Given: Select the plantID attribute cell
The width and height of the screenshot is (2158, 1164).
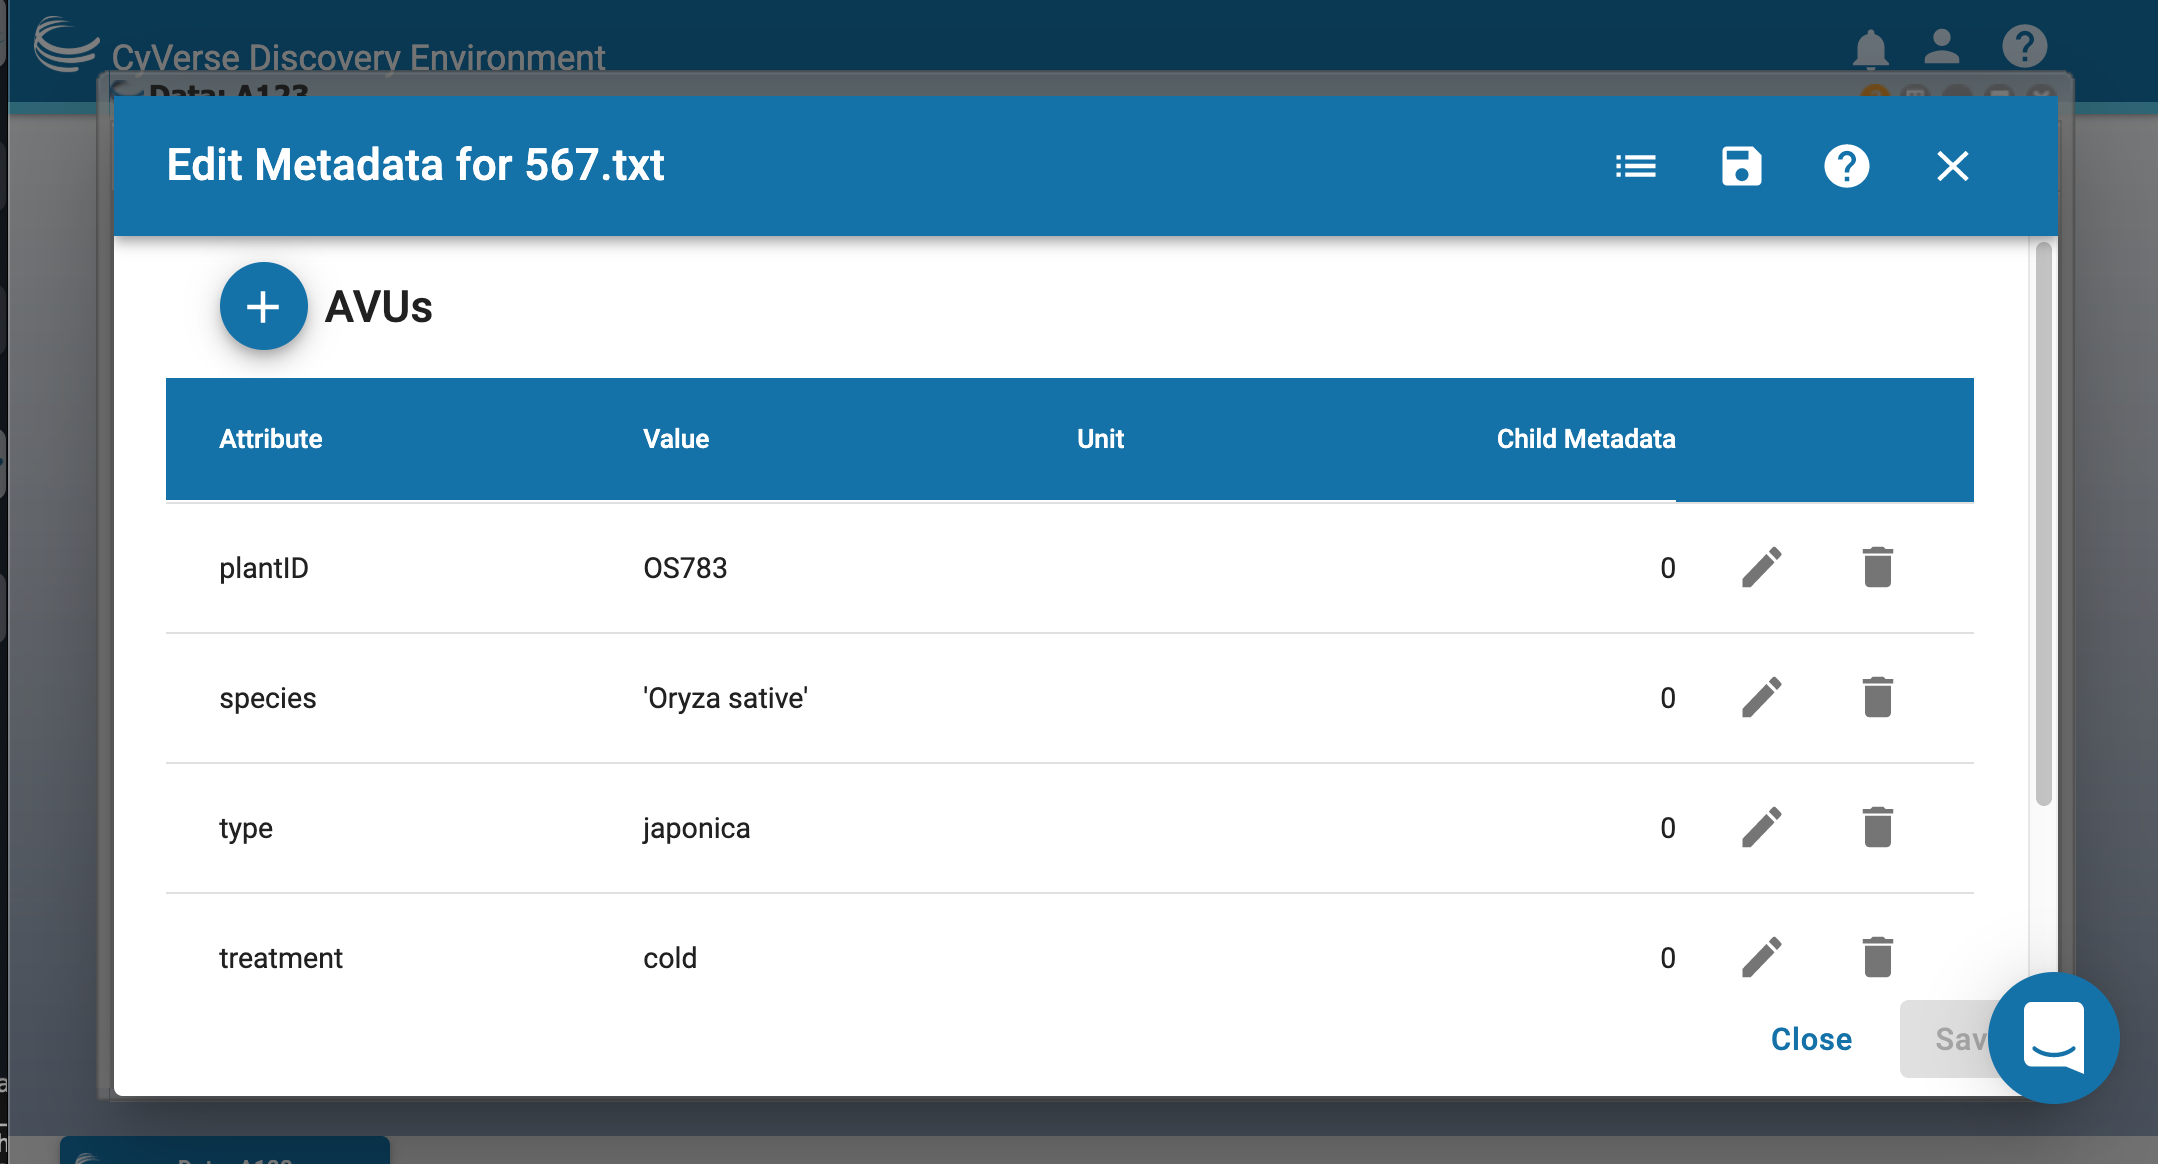Looking at the screenshot, I should pyautogui.click(x=264, y=568).
